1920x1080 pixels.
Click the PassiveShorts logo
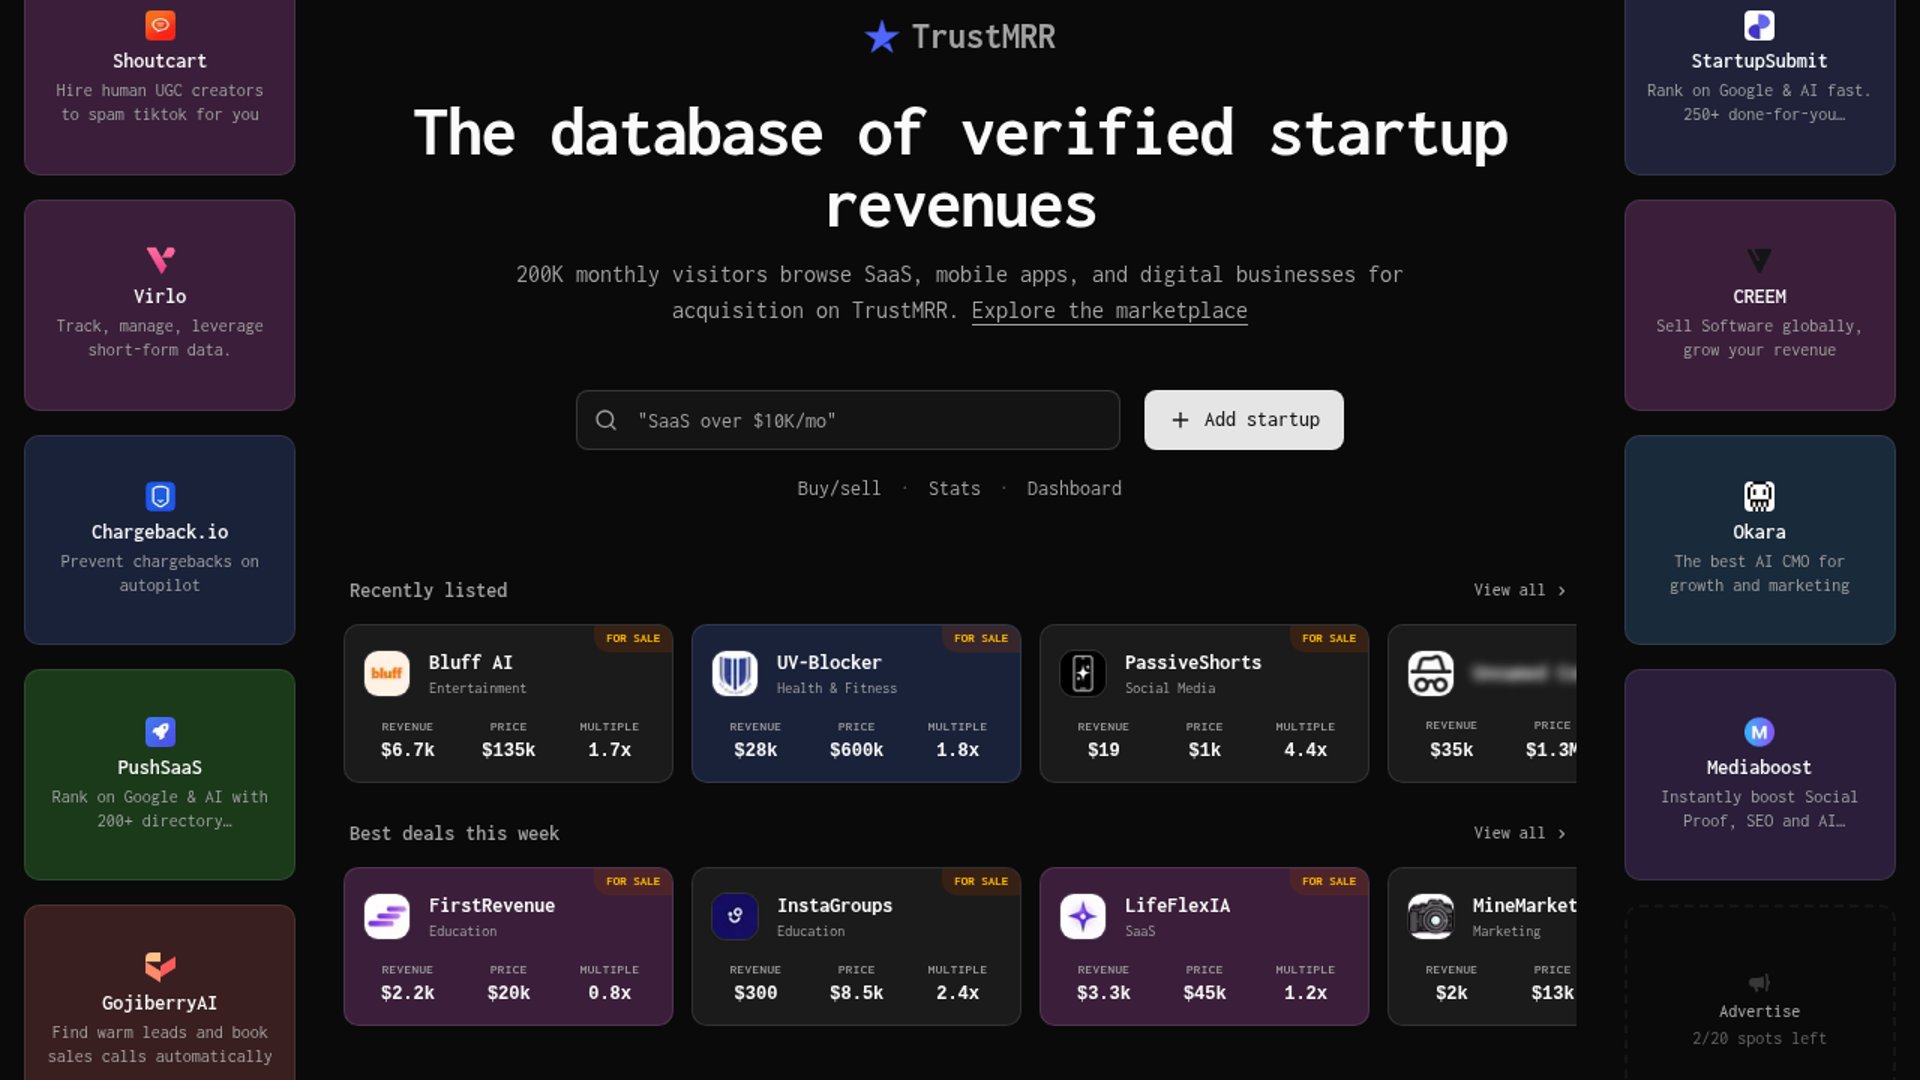[x=1083, y=674]
